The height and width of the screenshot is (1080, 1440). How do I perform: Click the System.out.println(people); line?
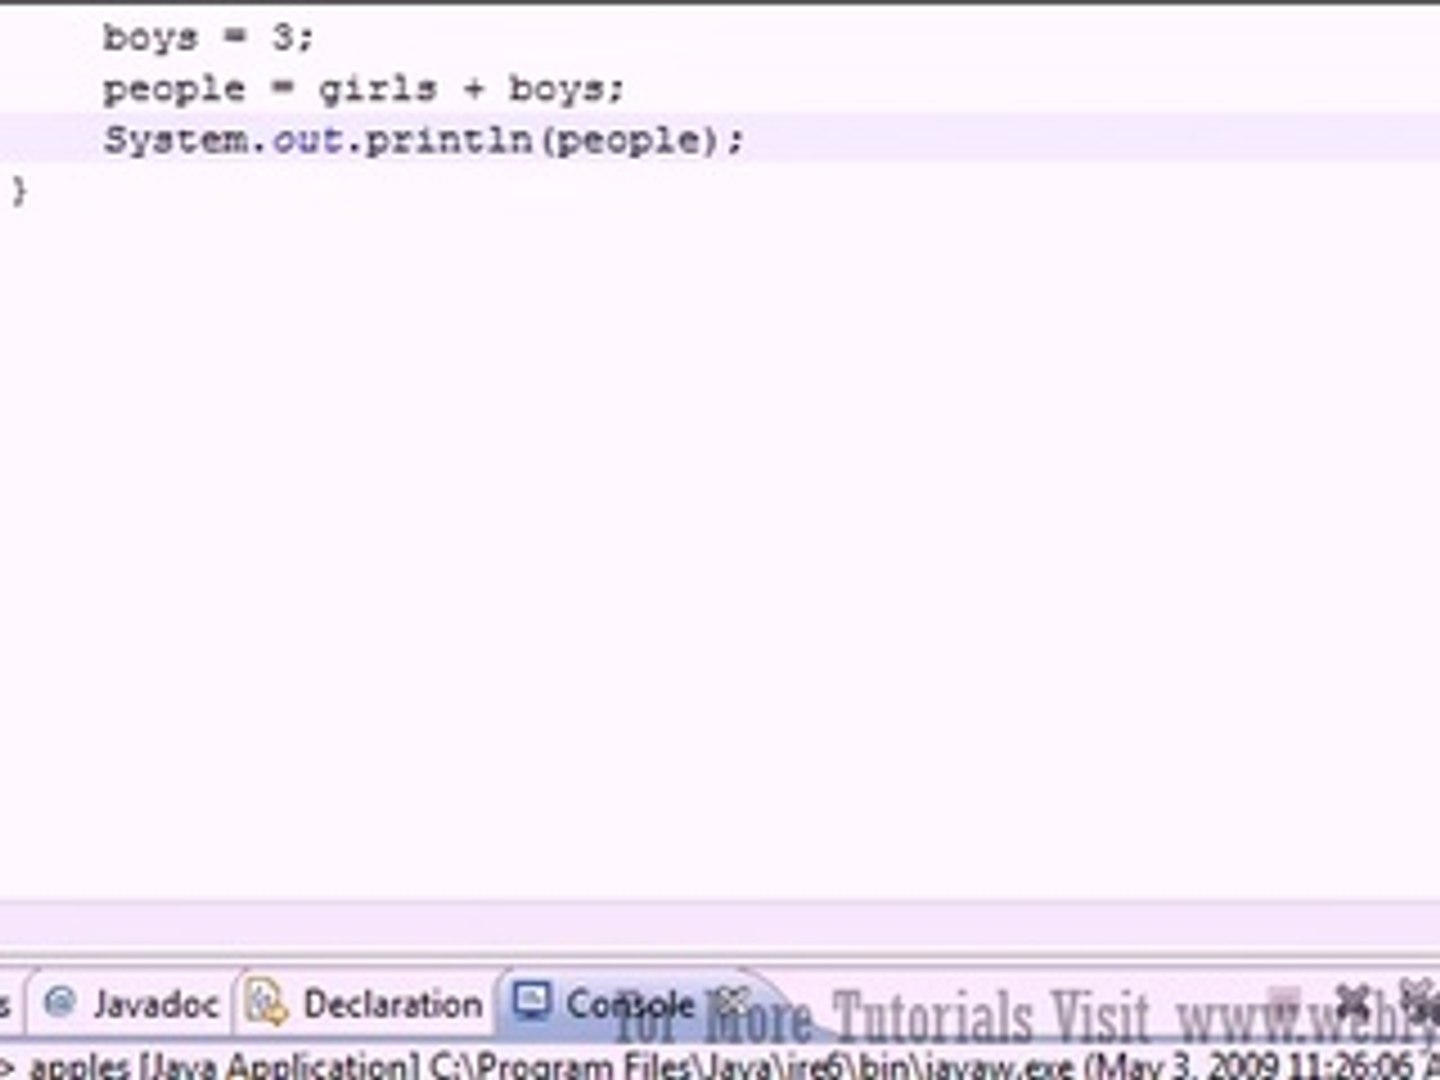[424, 139]
